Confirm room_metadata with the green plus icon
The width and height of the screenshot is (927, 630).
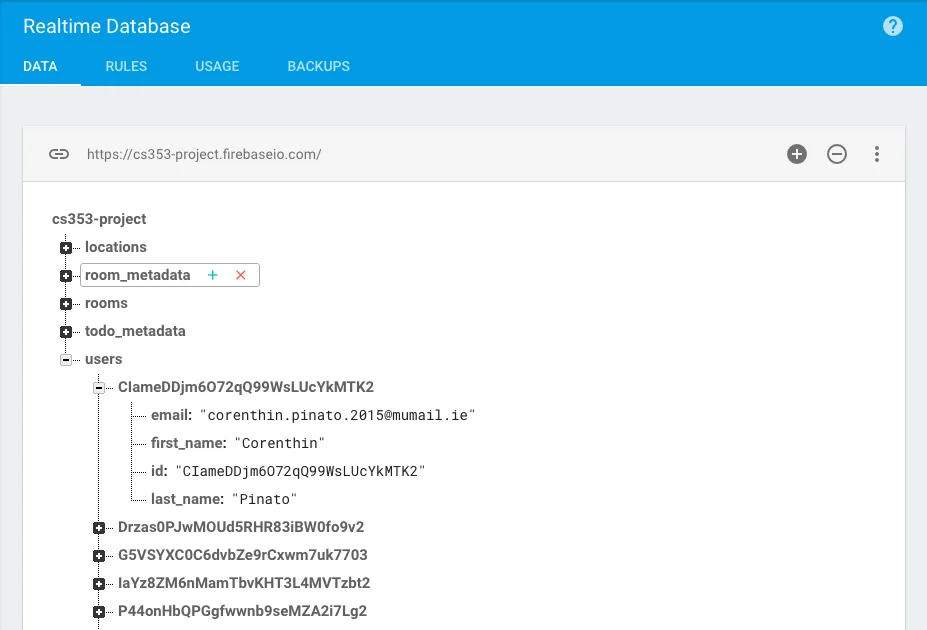tap(213, 274)
